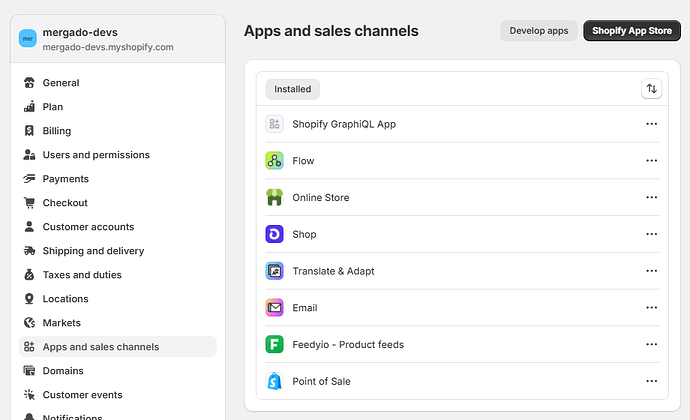Screen dimensions: 690x420
Task: Click the Shop app icon
Action: point(275,234)
